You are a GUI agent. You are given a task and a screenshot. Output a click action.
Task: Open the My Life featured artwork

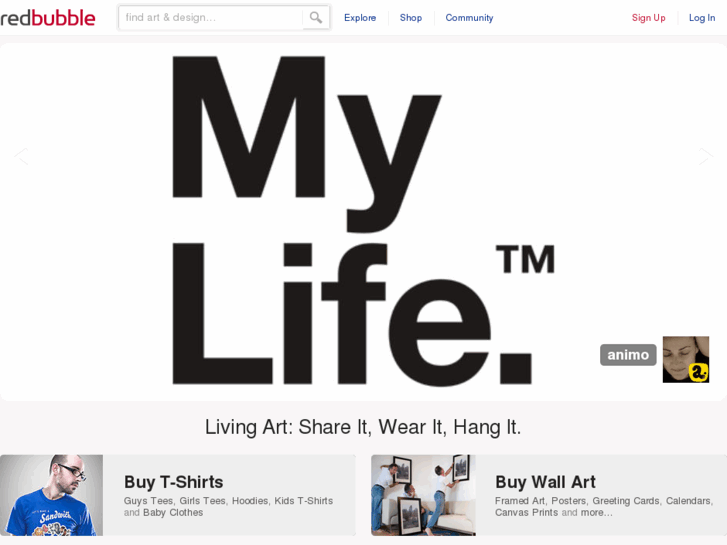point(364,222)
